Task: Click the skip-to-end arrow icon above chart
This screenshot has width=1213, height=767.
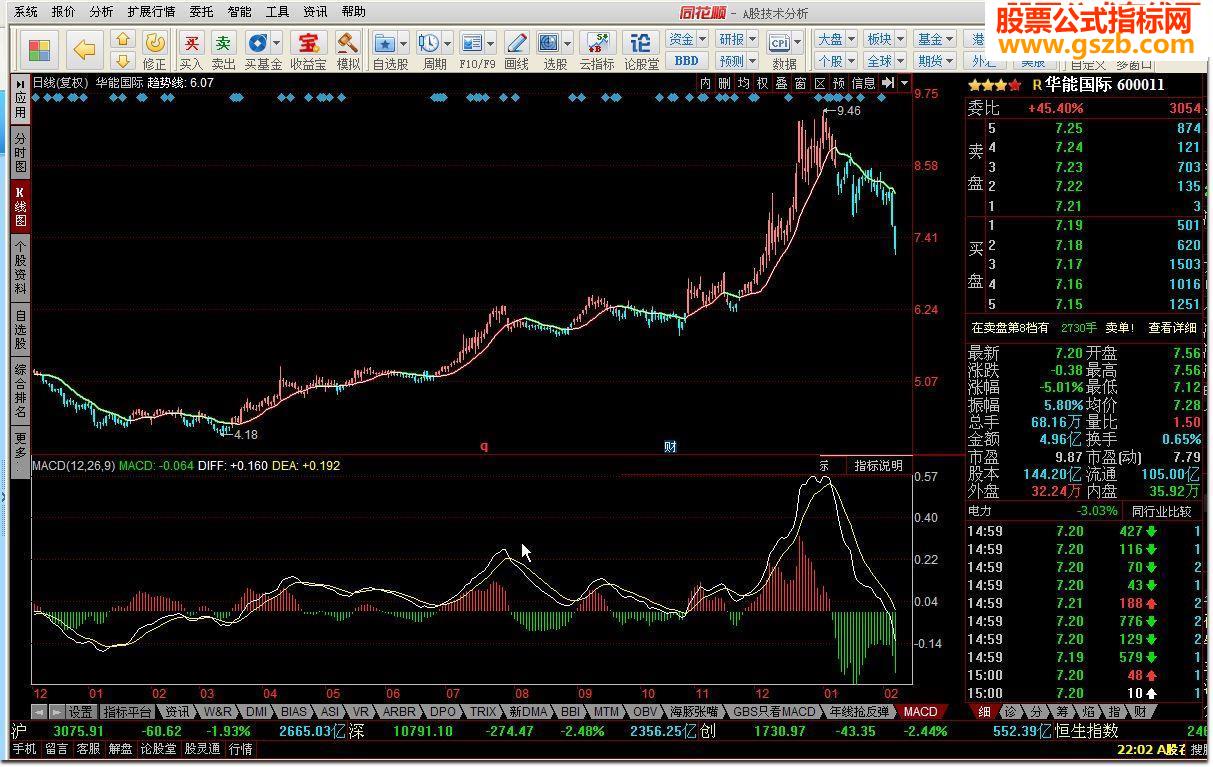Action: click(886, 83)
